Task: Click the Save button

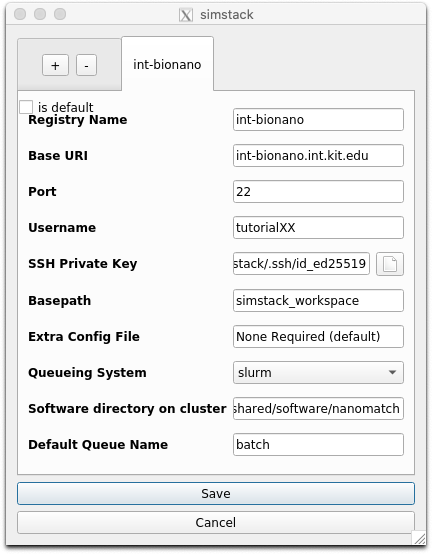Action: click(216, 493)
